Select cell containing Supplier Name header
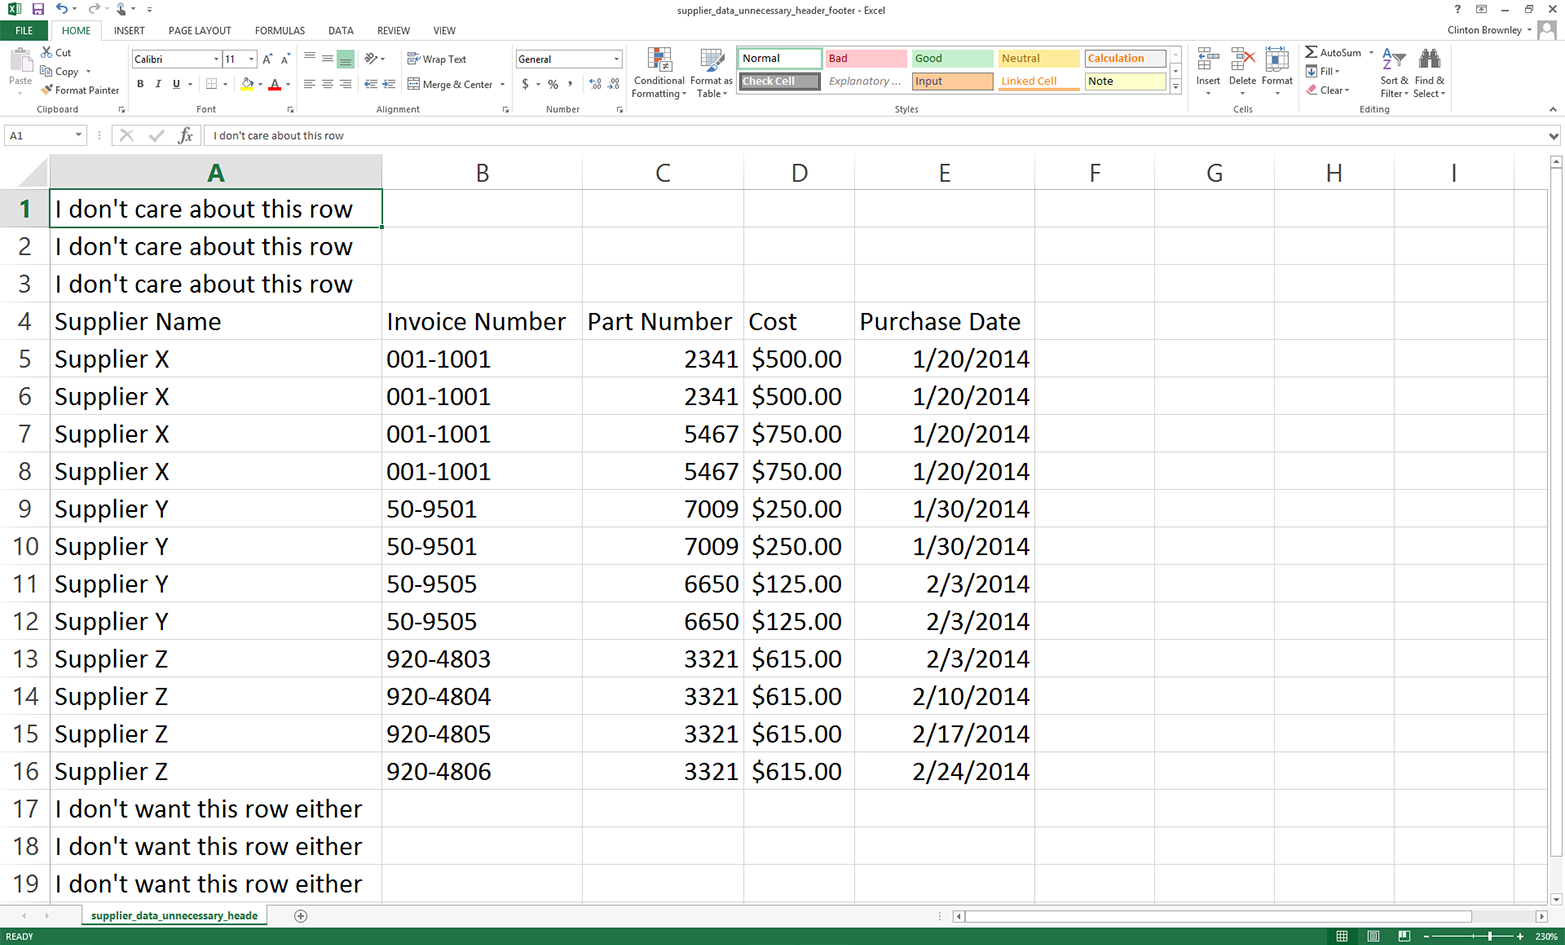This screenshot has height=945, width=1565. (x=215, y=322)
